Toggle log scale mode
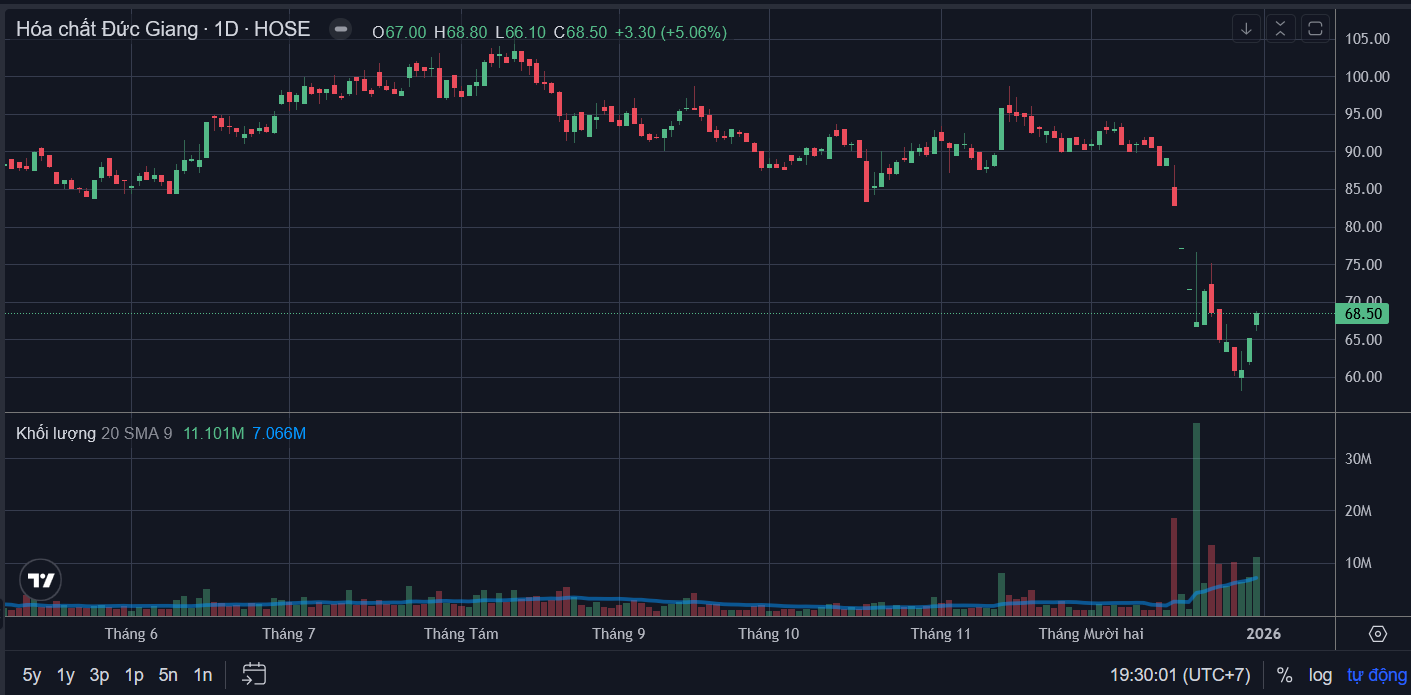Viewport: 1411px width, 695px height. tap(1320, 675)
